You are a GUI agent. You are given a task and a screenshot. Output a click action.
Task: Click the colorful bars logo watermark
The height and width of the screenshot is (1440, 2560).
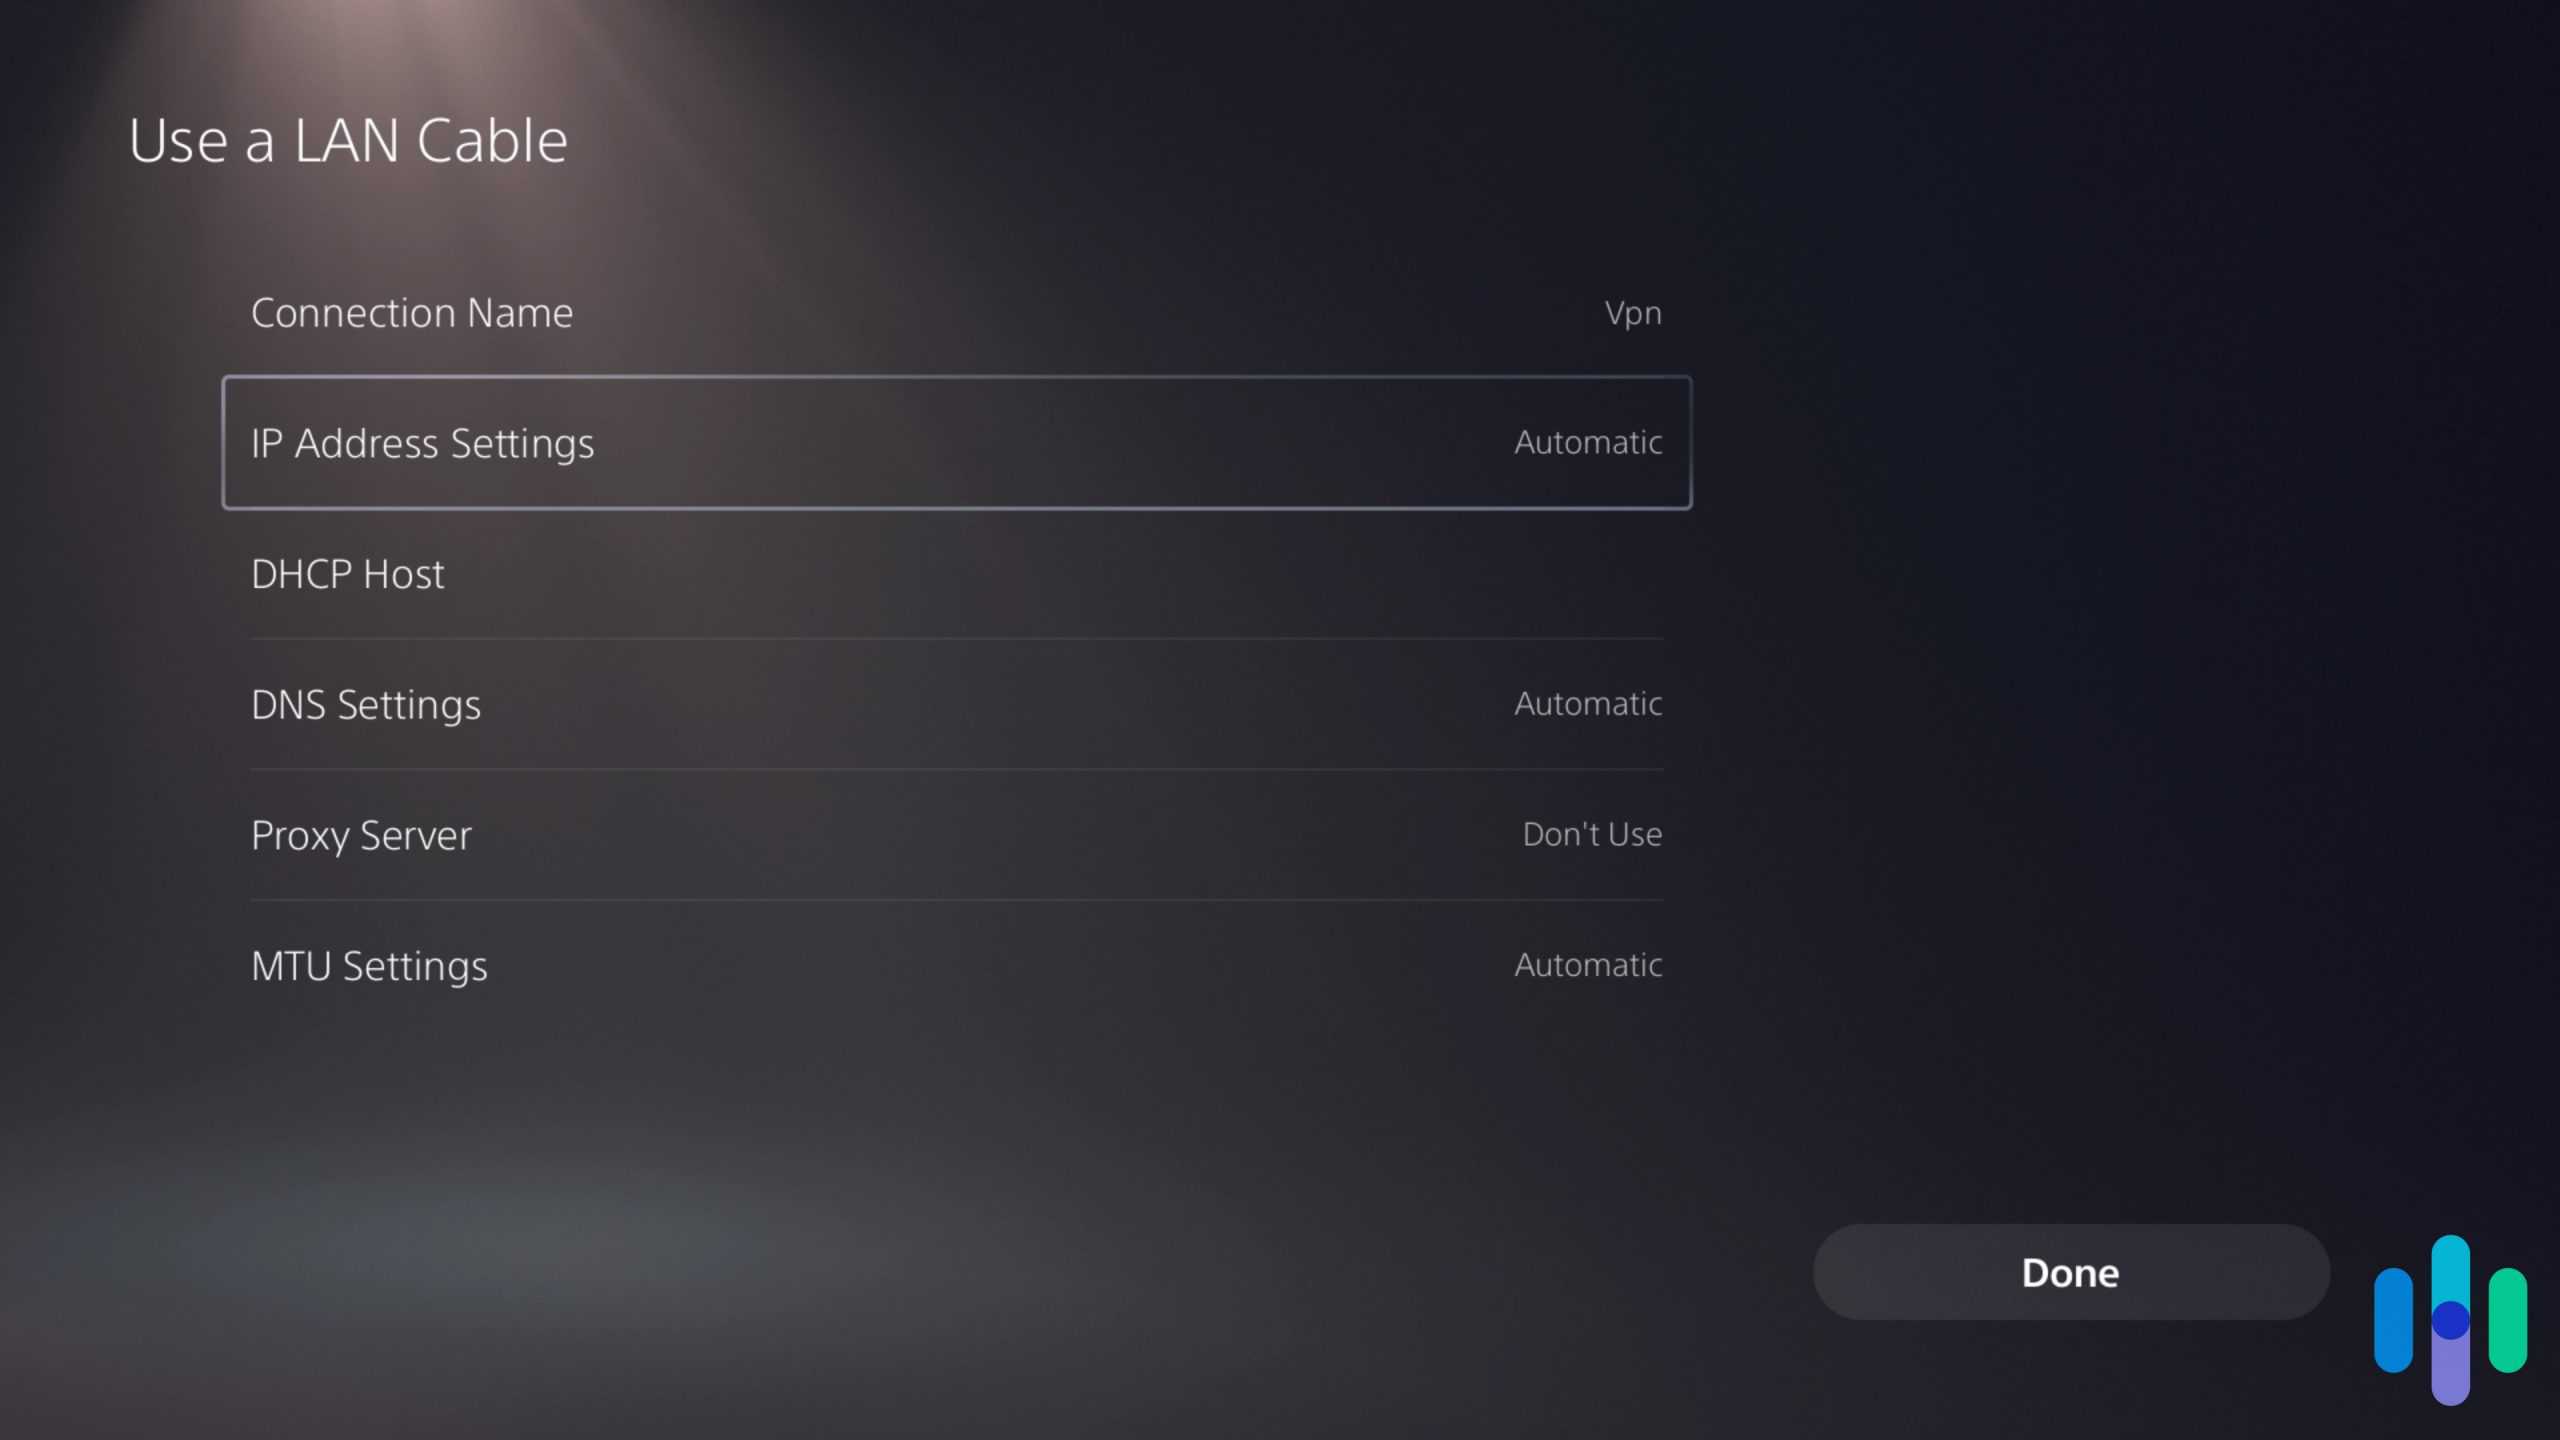tap(2450, 1320)
